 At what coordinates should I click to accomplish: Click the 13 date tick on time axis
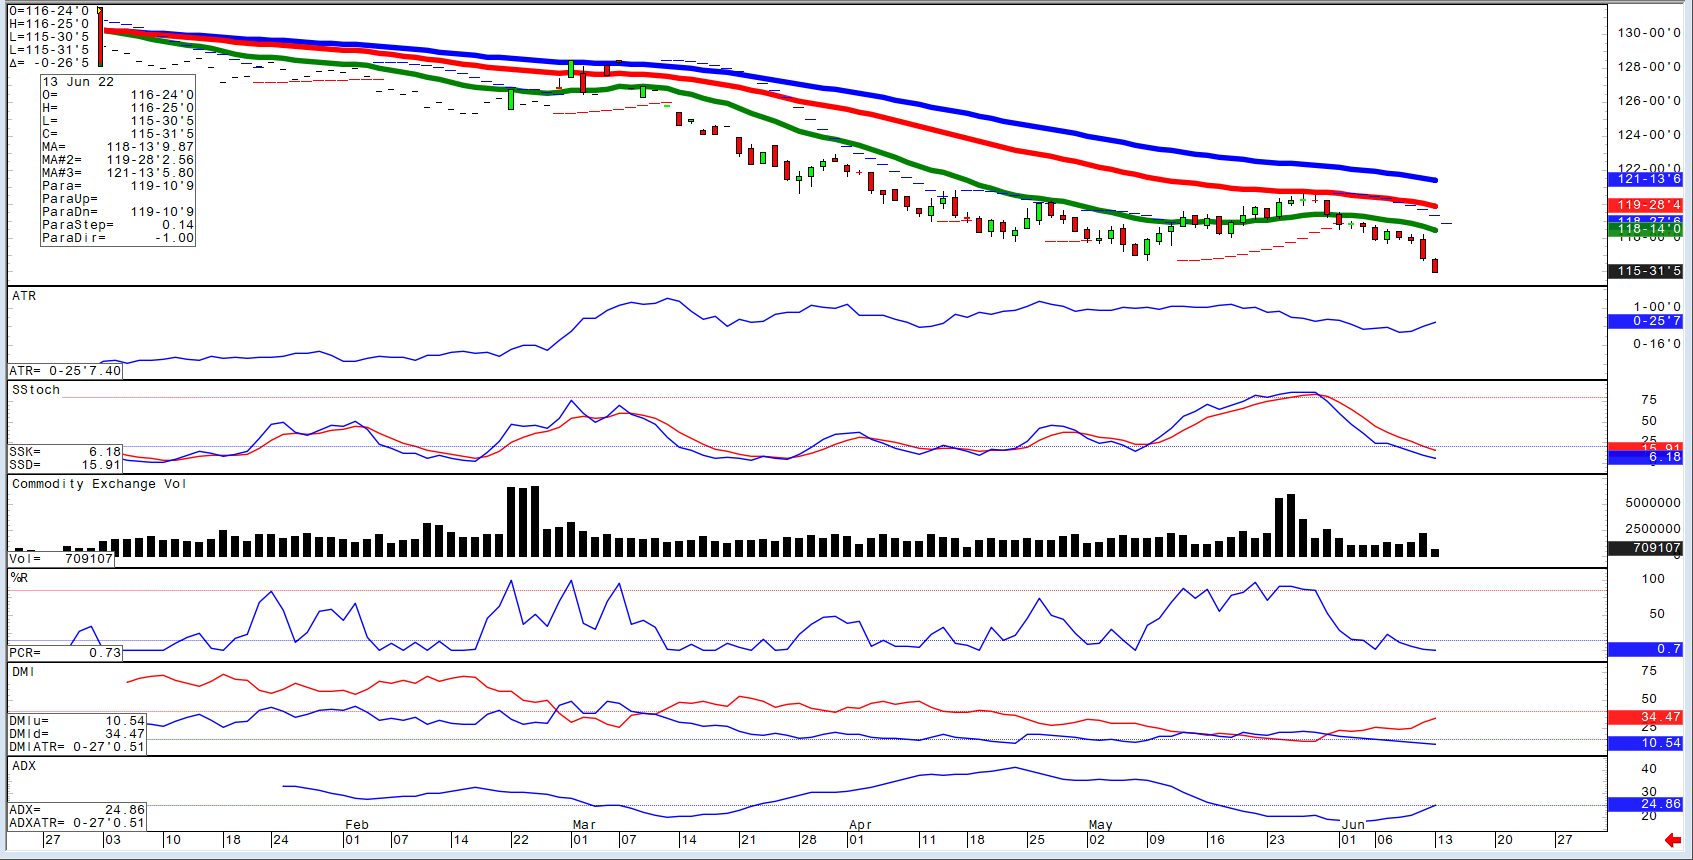point(1444,840)
